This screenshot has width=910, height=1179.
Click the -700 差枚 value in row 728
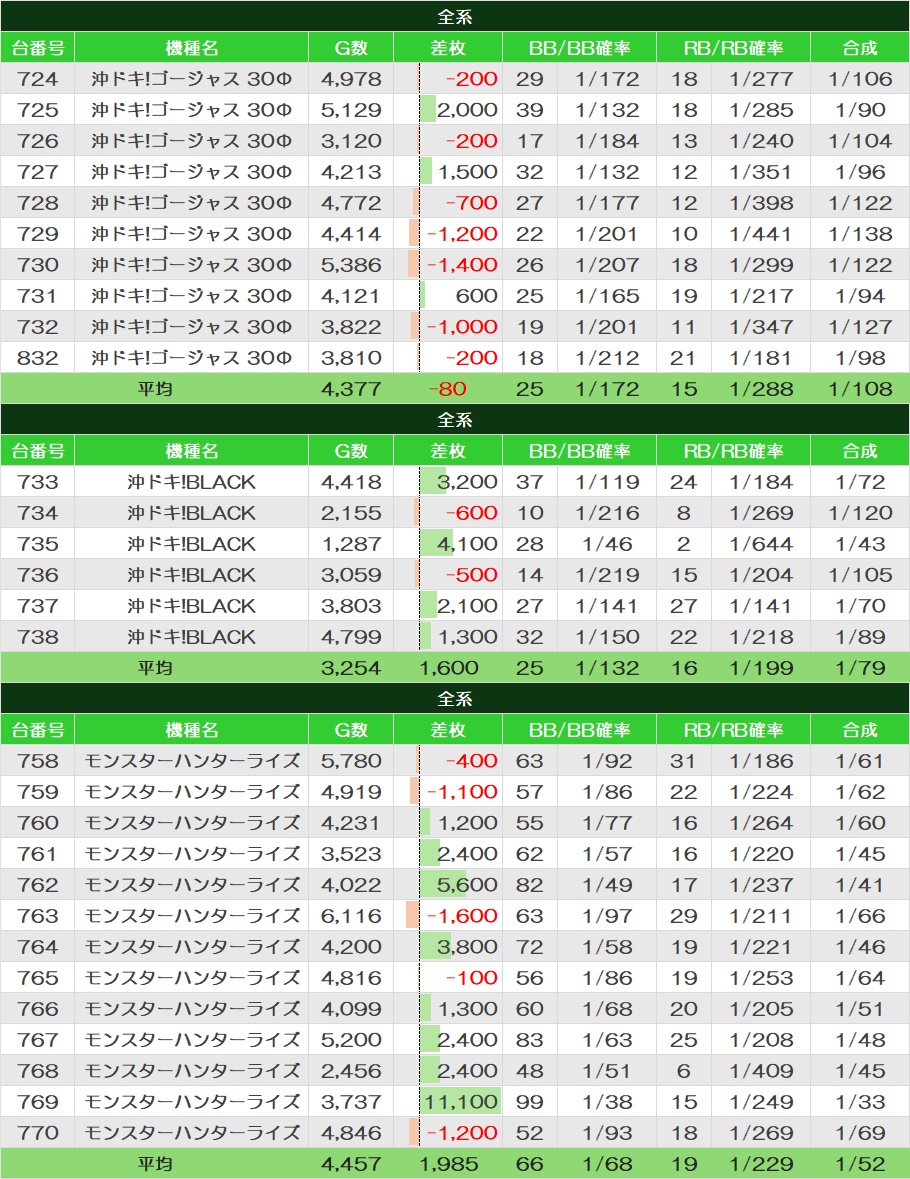click(472, 203)
